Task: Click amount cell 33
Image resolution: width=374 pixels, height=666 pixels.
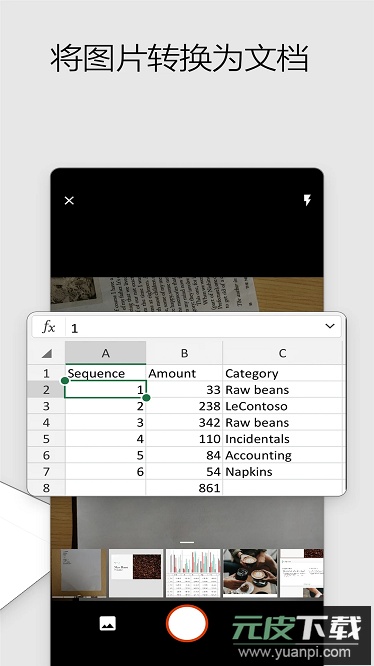Action: (x=184, y=389)
